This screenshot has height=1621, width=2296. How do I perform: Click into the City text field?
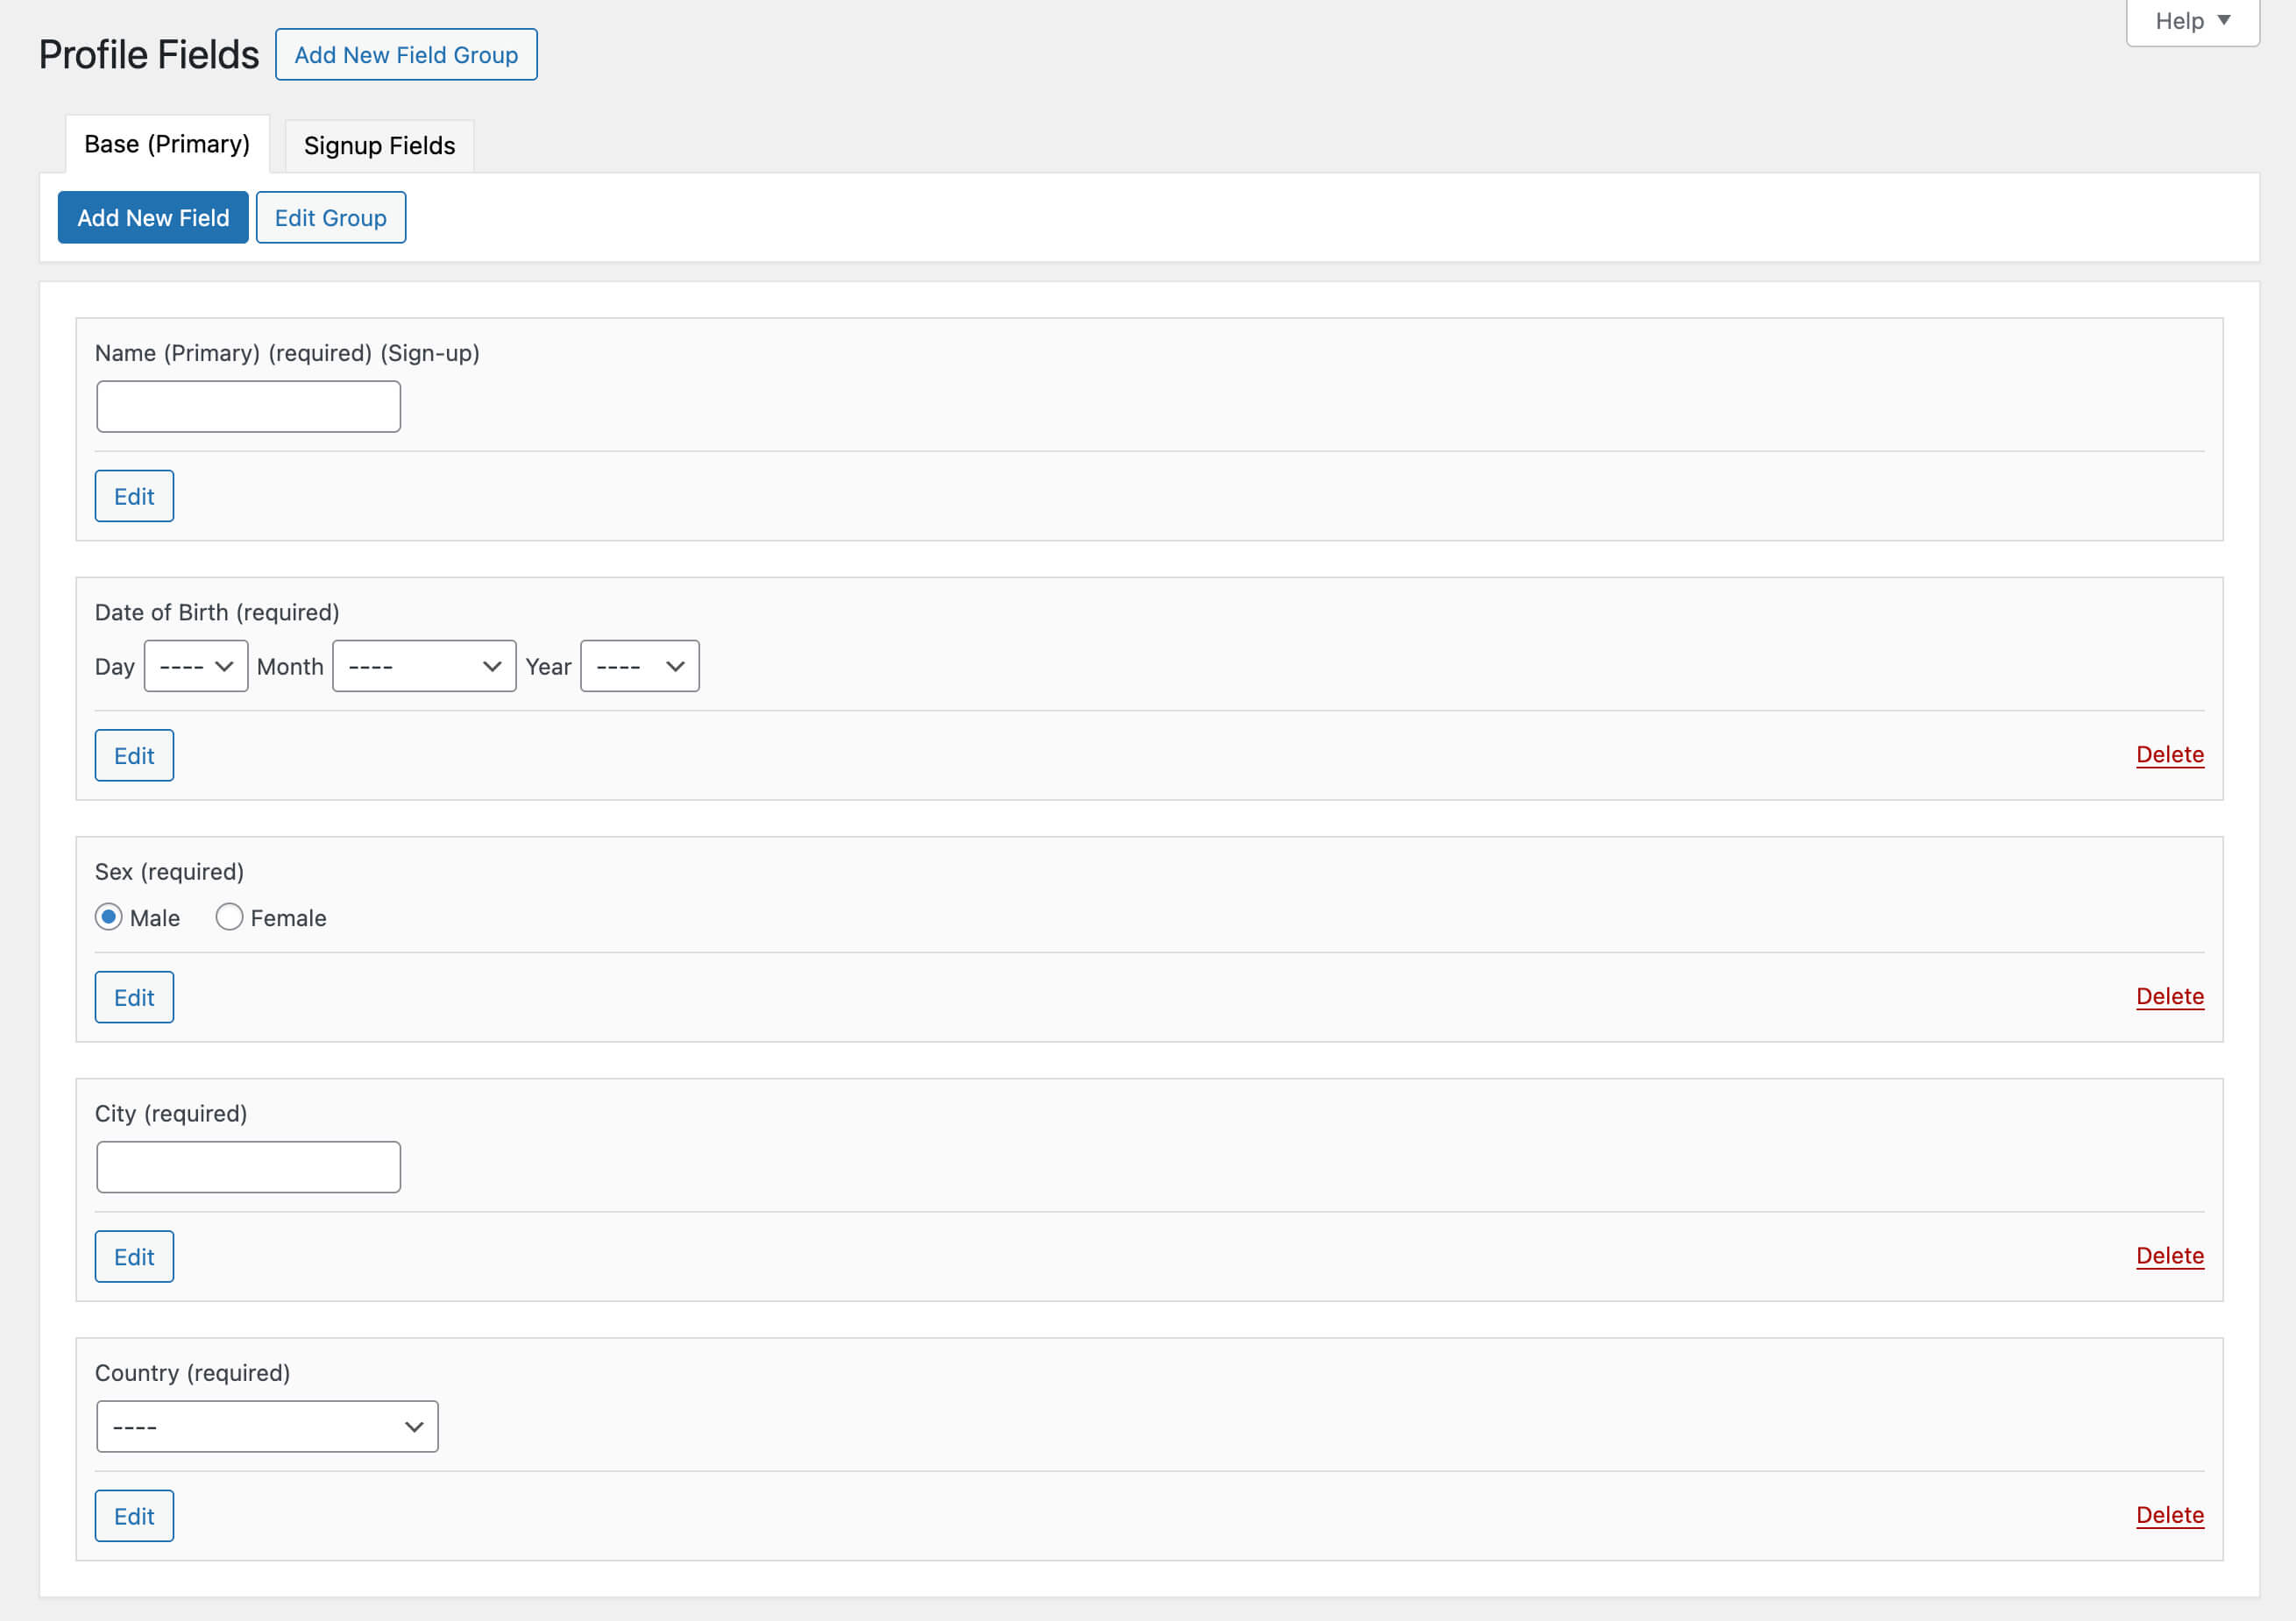coord(248,1167)
